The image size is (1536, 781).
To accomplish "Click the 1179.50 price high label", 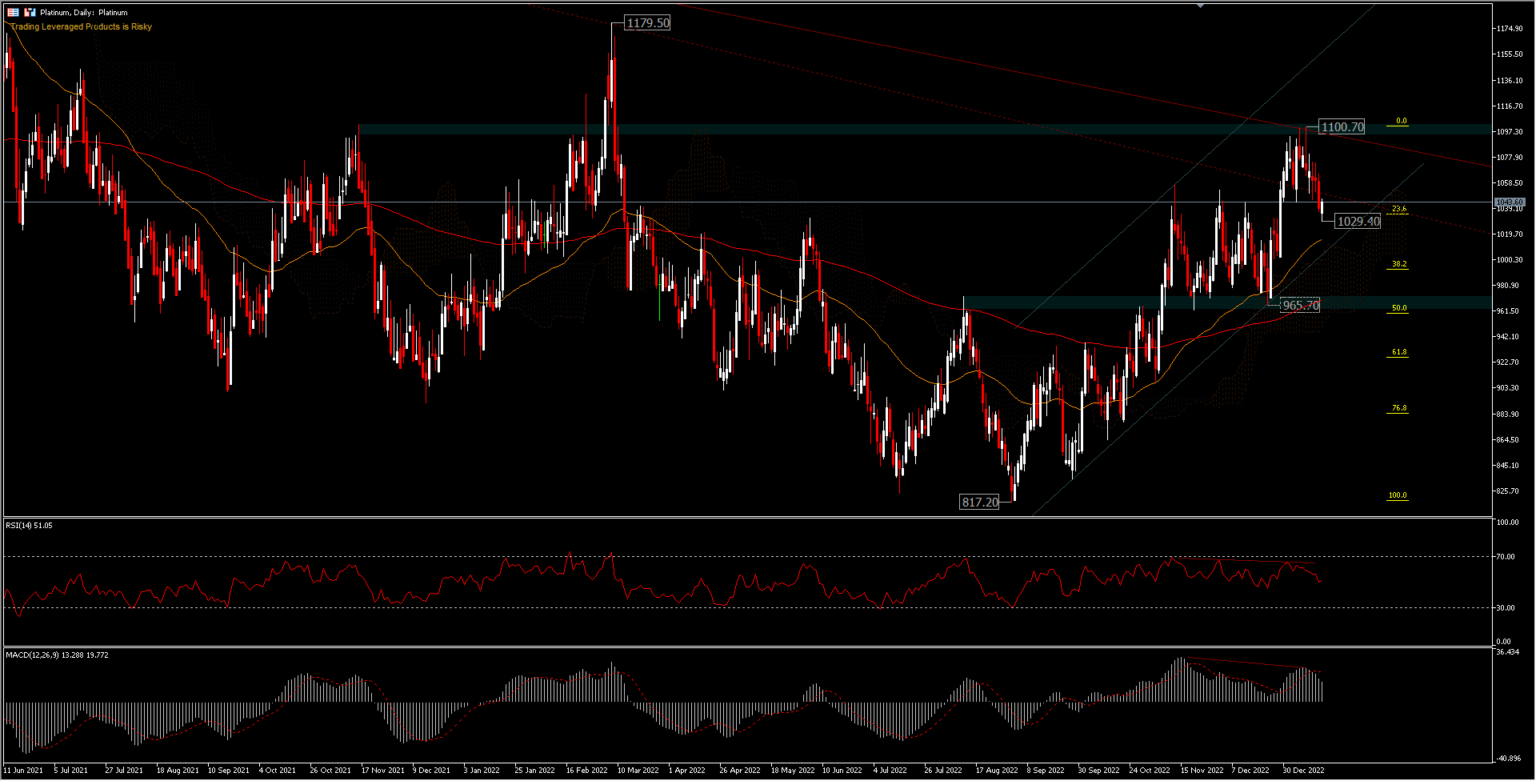I will 645,22.
